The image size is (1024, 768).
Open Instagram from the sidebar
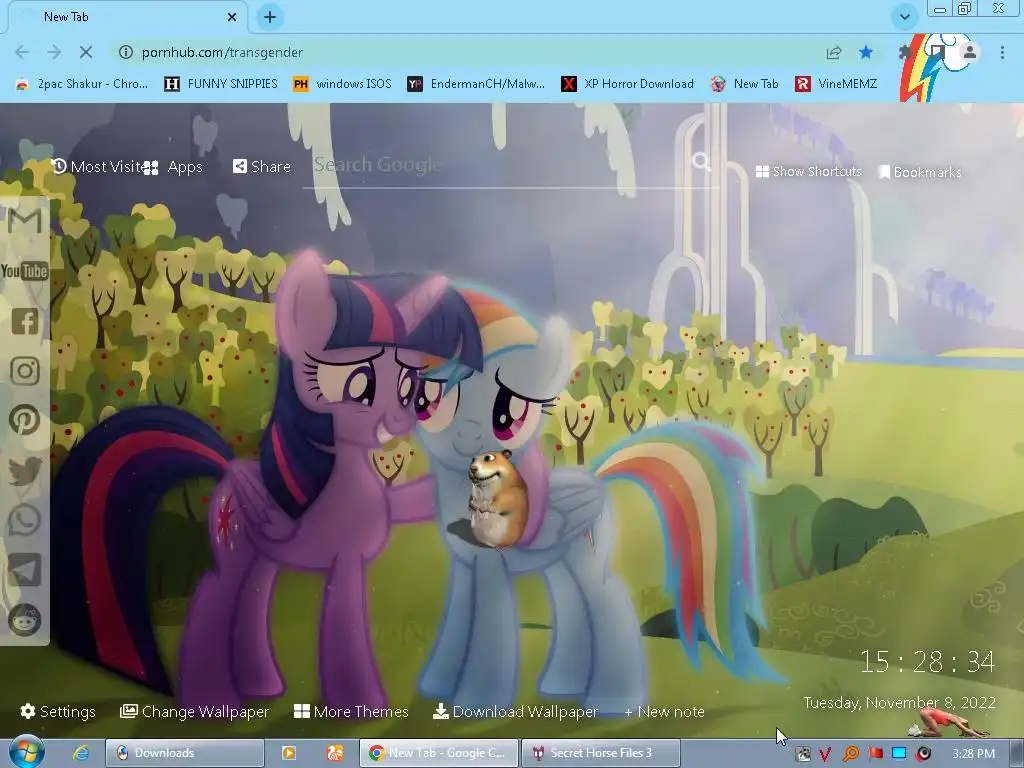click(25, 370)
